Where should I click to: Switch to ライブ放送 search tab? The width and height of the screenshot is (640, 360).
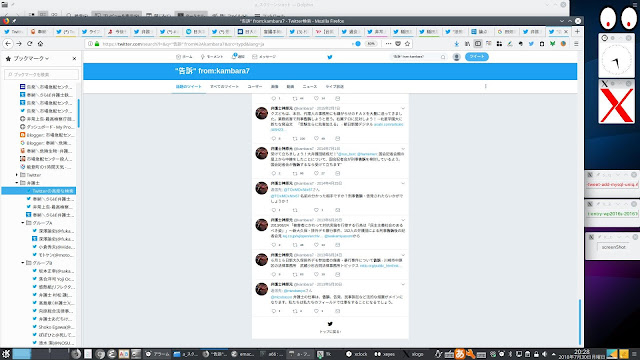point(334,87)
